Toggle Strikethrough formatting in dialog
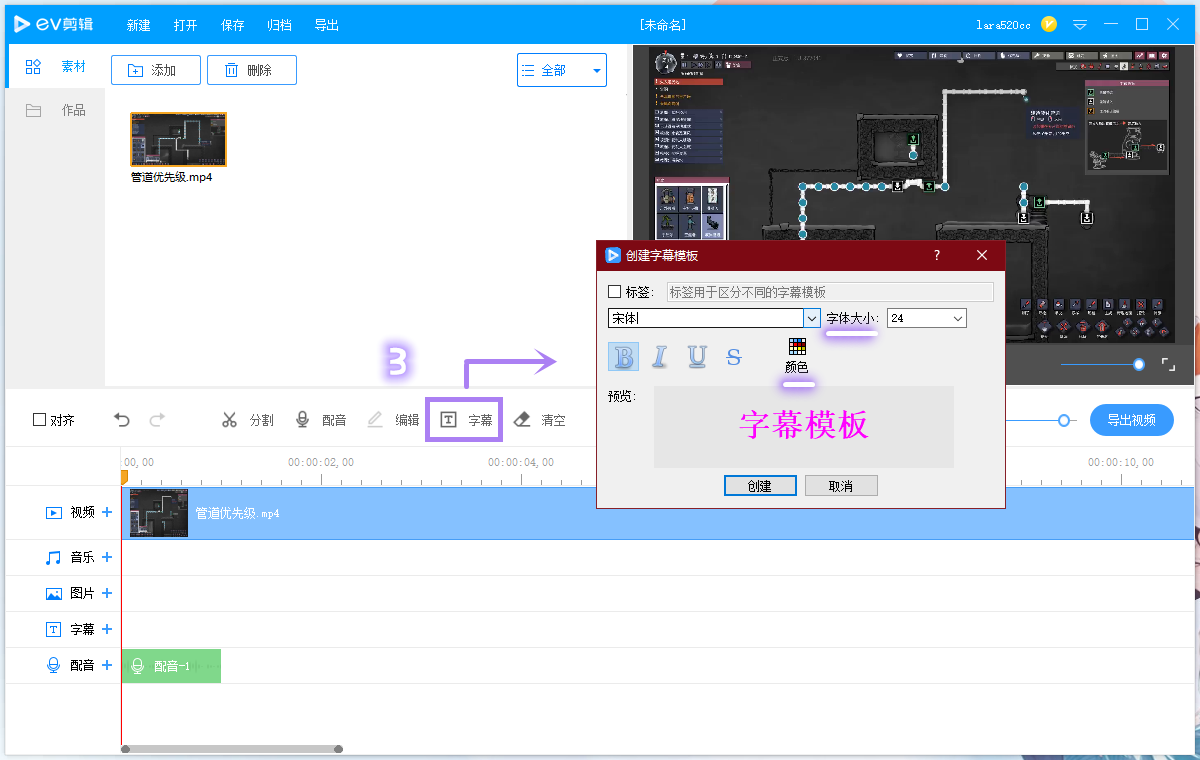Screen dimensions: 1200x760 point(734,356)
